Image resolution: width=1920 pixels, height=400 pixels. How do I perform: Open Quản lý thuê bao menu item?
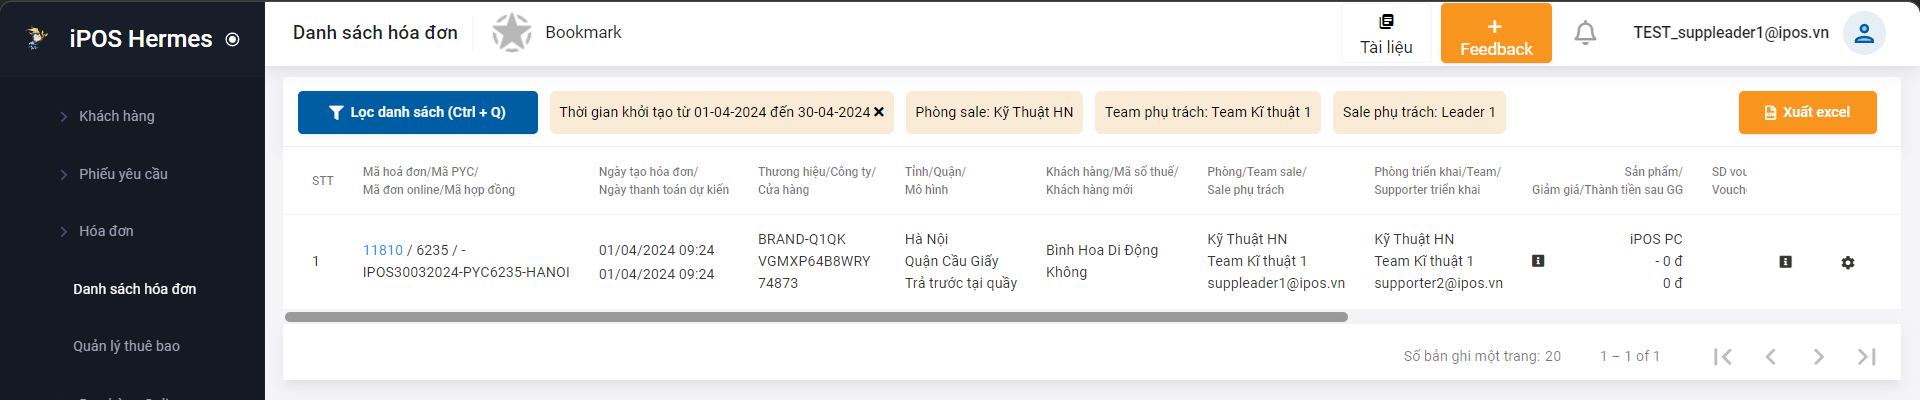tap(126, 346)
